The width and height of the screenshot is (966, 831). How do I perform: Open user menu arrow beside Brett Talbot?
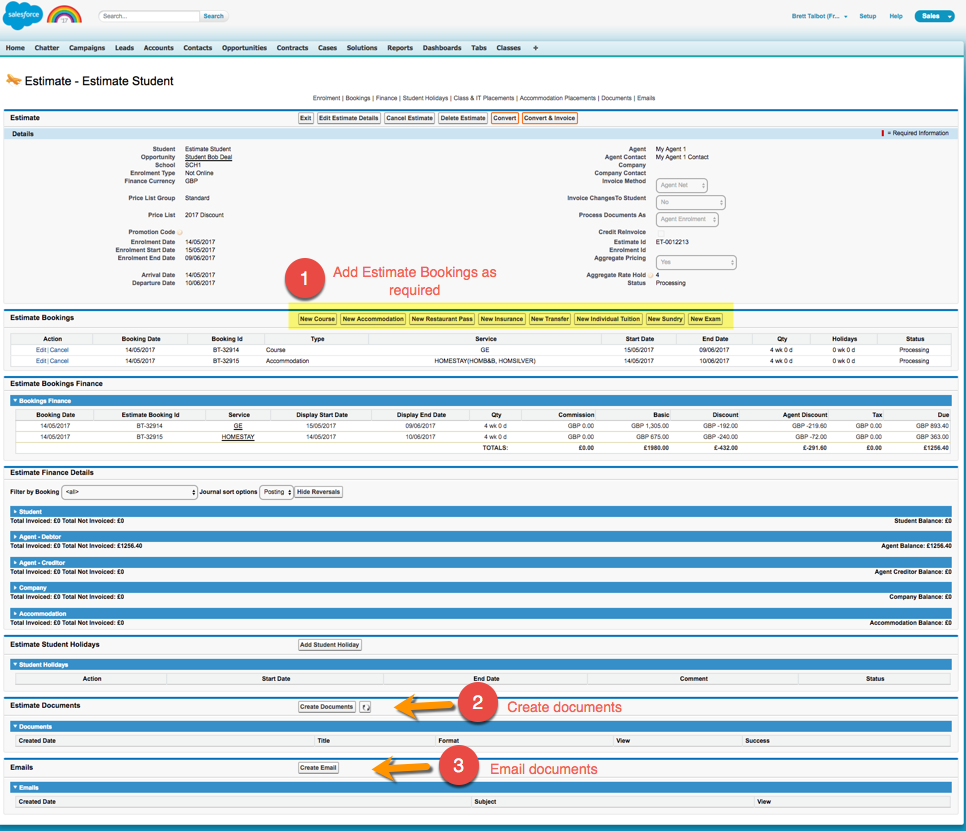point(846,17)
